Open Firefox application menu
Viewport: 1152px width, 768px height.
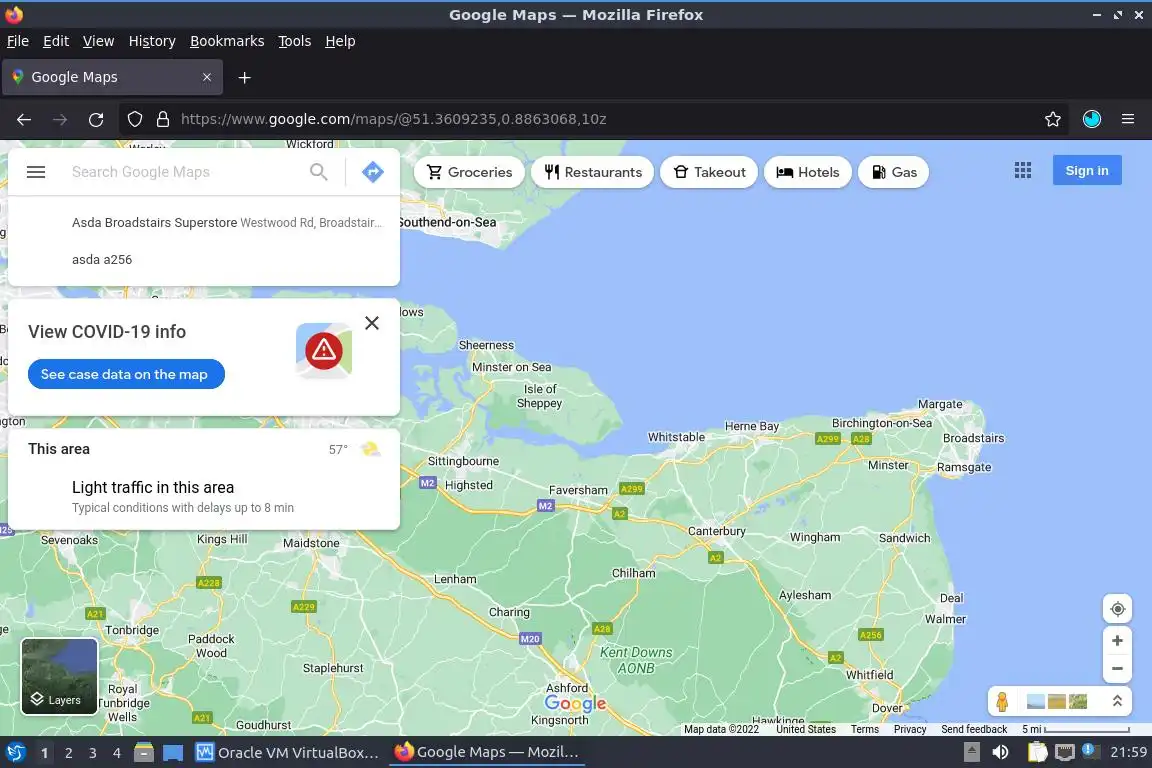(1128, 119)
